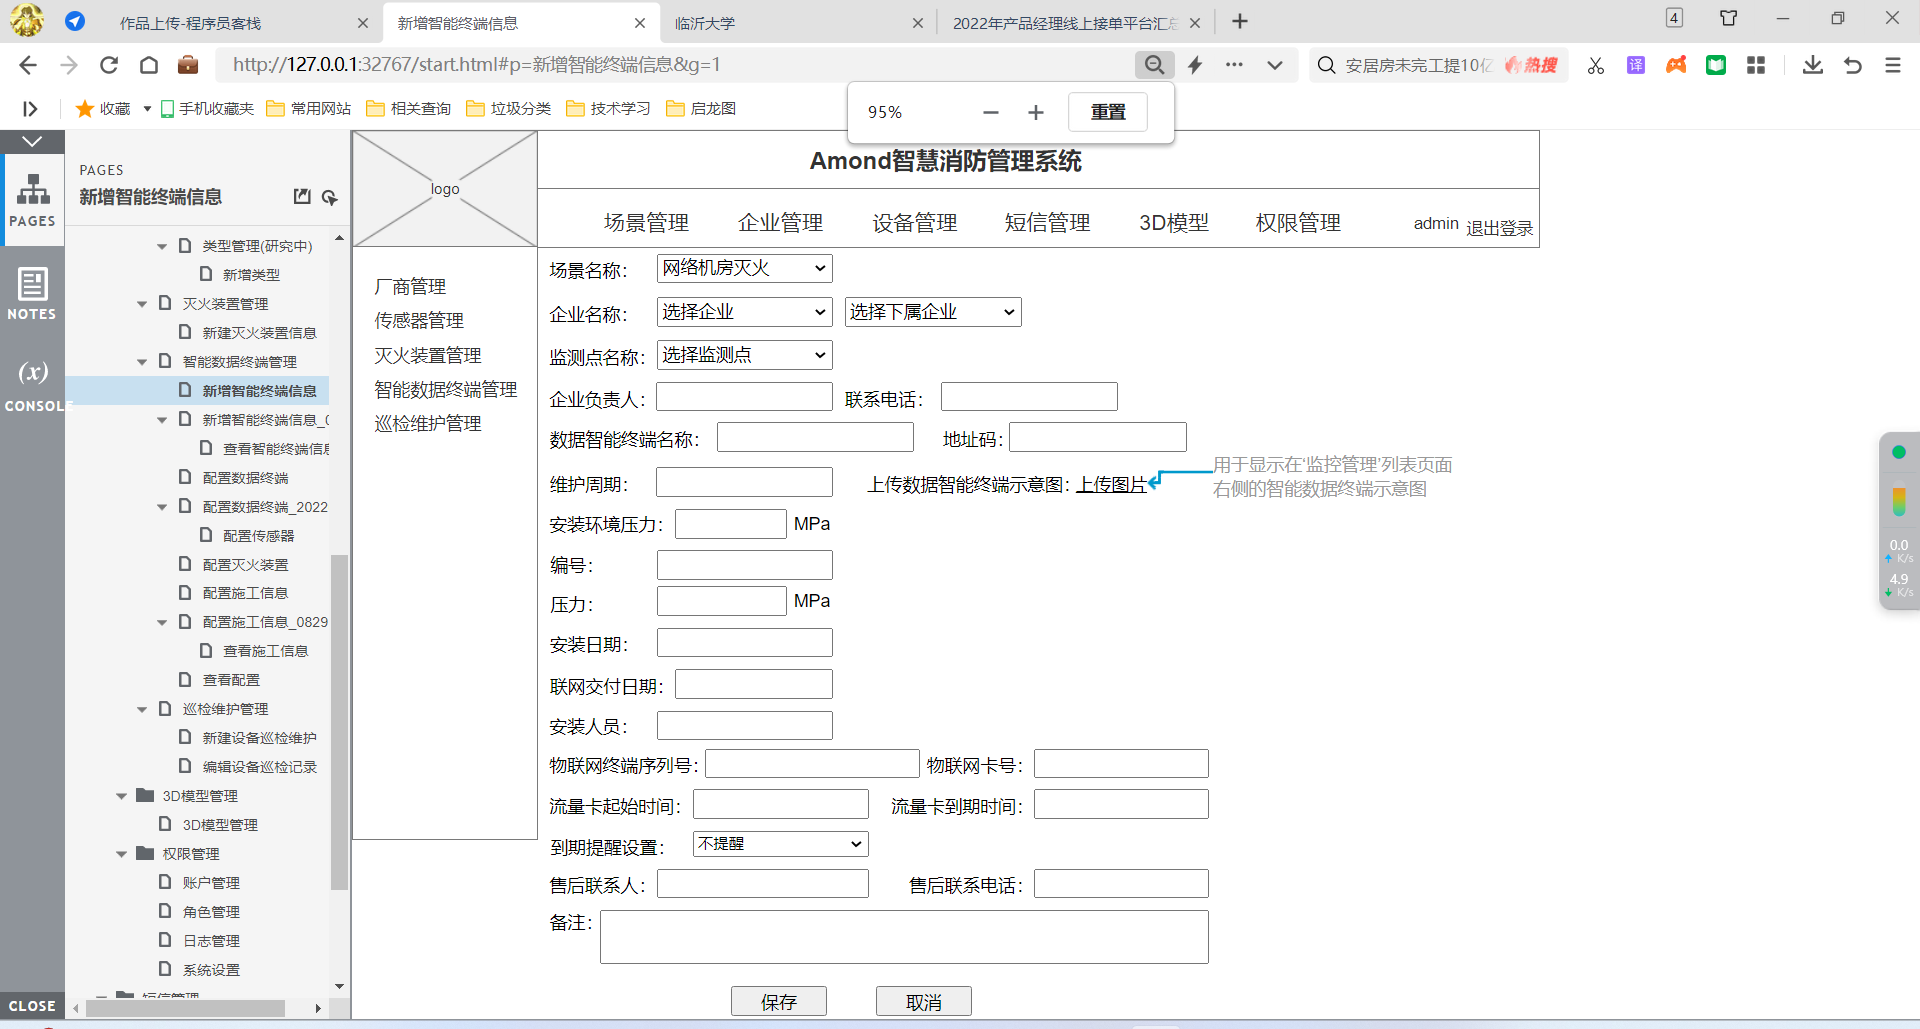The width and height of the screenshot is (1920, 1029).
Task: Open the Axure NOTES panel
Action: pyautogui.click(x=32, y=293)
